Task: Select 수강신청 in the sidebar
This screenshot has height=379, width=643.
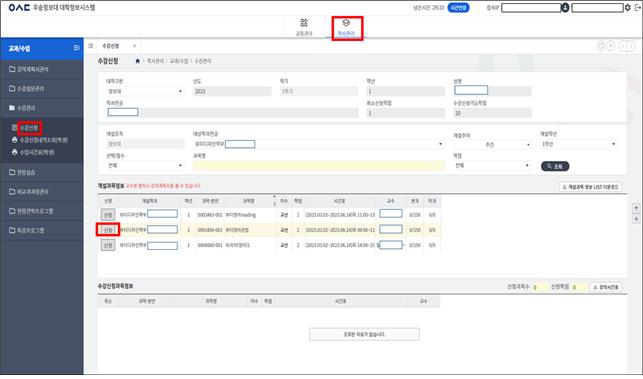Action: [x=29, y=128]
